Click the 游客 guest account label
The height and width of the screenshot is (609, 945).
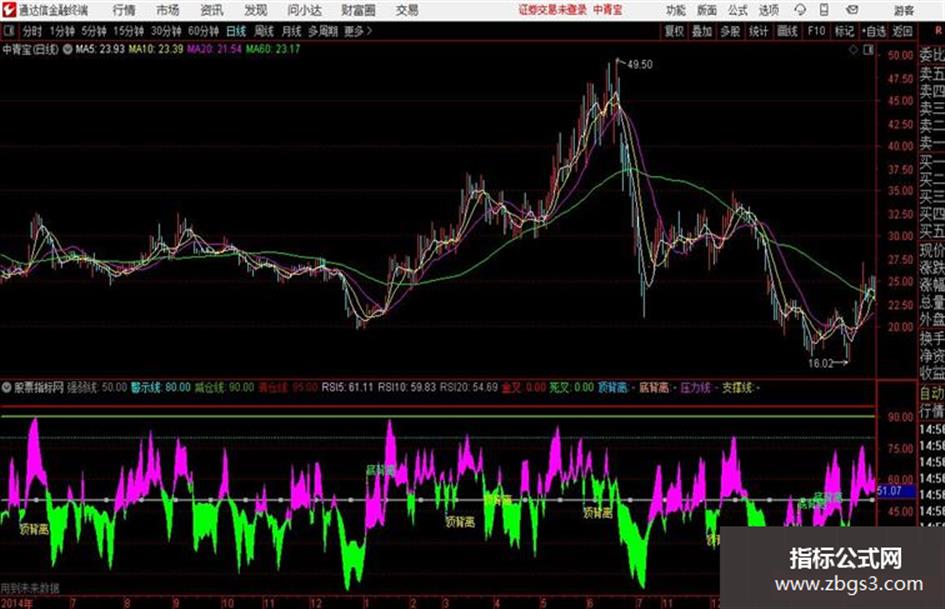[903, 10]
